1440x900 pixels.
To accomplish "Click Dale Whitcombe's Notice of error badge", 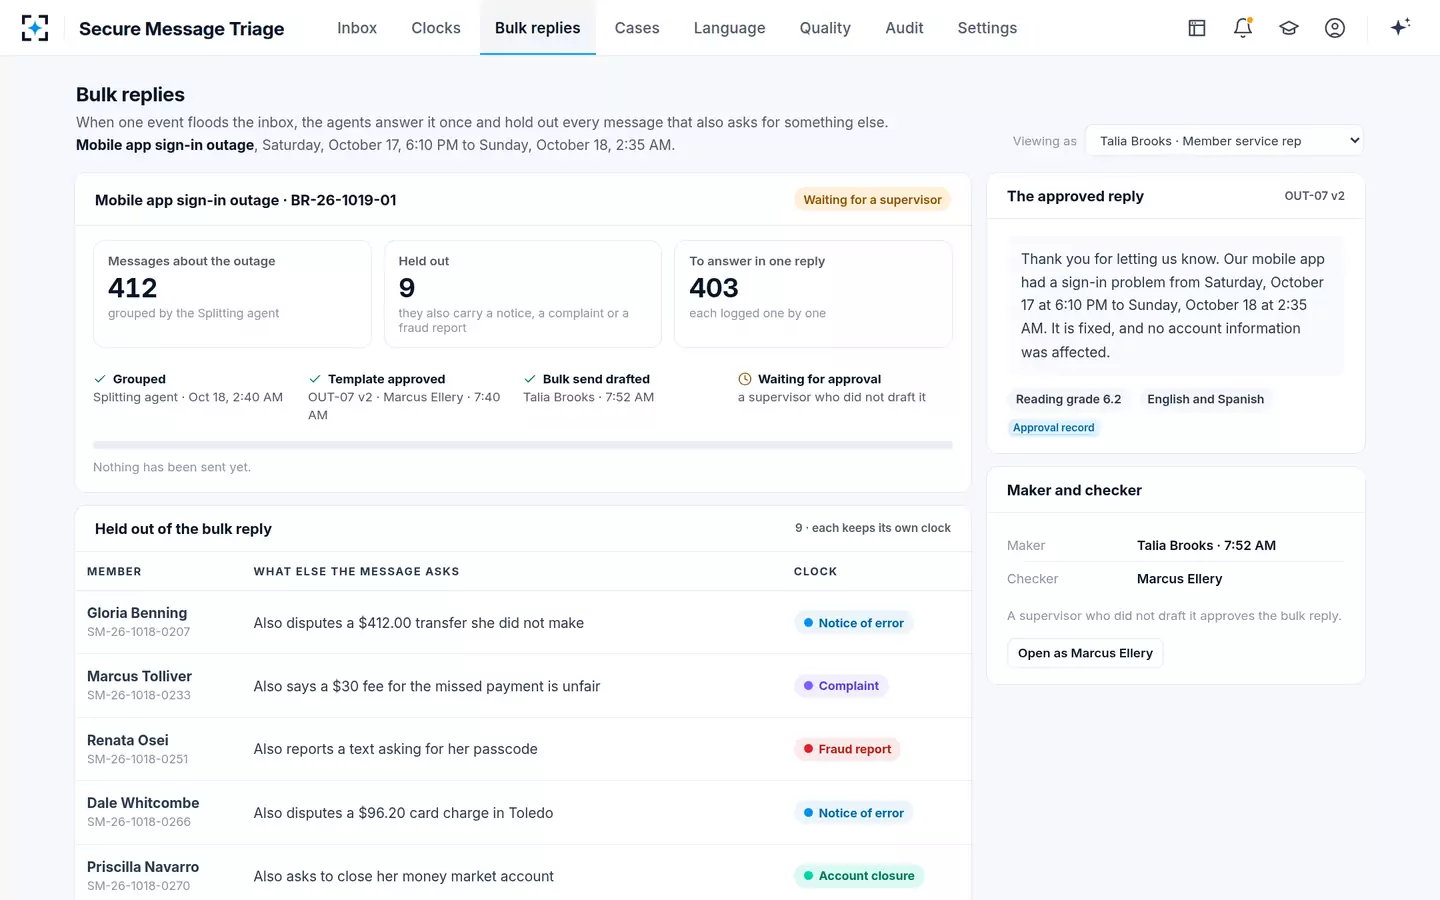I will (x=853, y=813).
